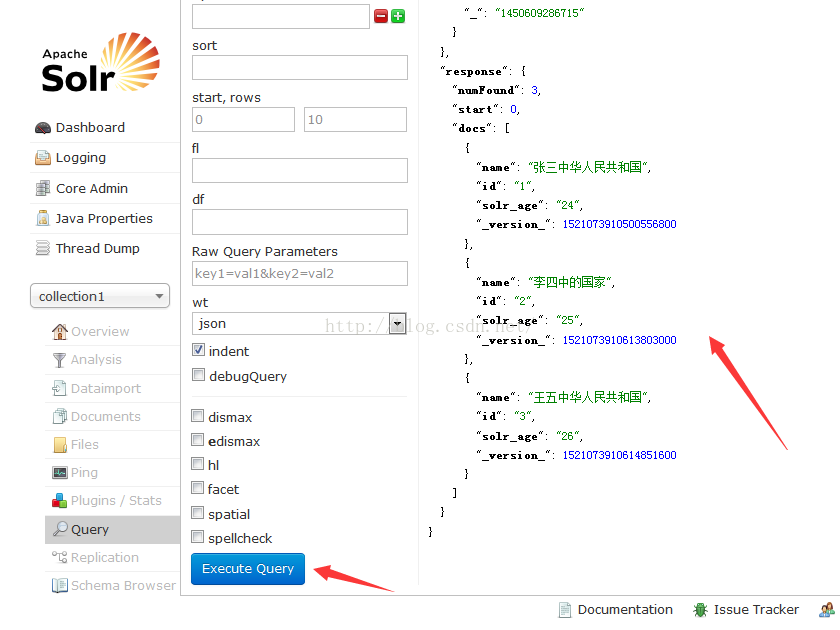Click the Issue Tracker bug icon
The width and height of the screenshot is (840, 630).
[x=700, y=610]
